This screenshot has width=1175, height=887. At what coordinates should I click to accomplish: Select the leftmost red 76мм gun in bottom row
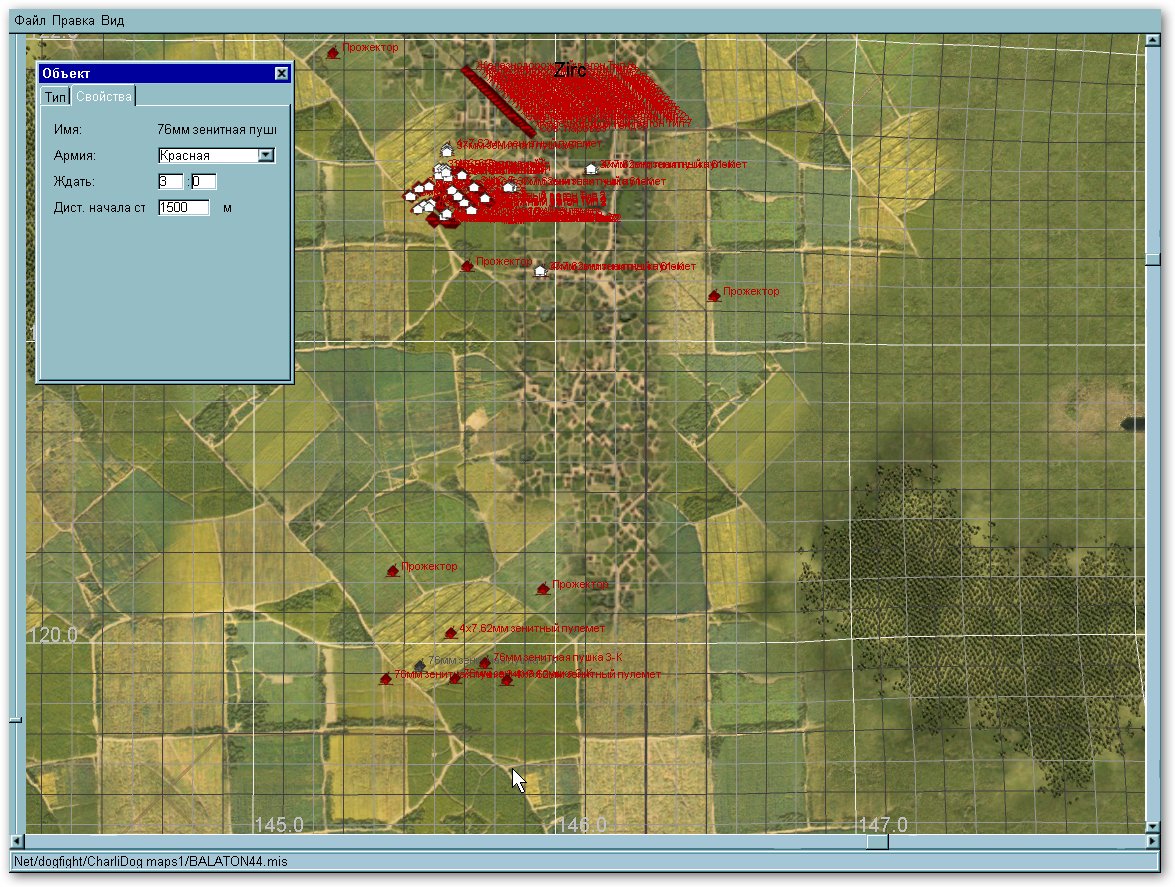pyautogui.click(x=385, y=679)
